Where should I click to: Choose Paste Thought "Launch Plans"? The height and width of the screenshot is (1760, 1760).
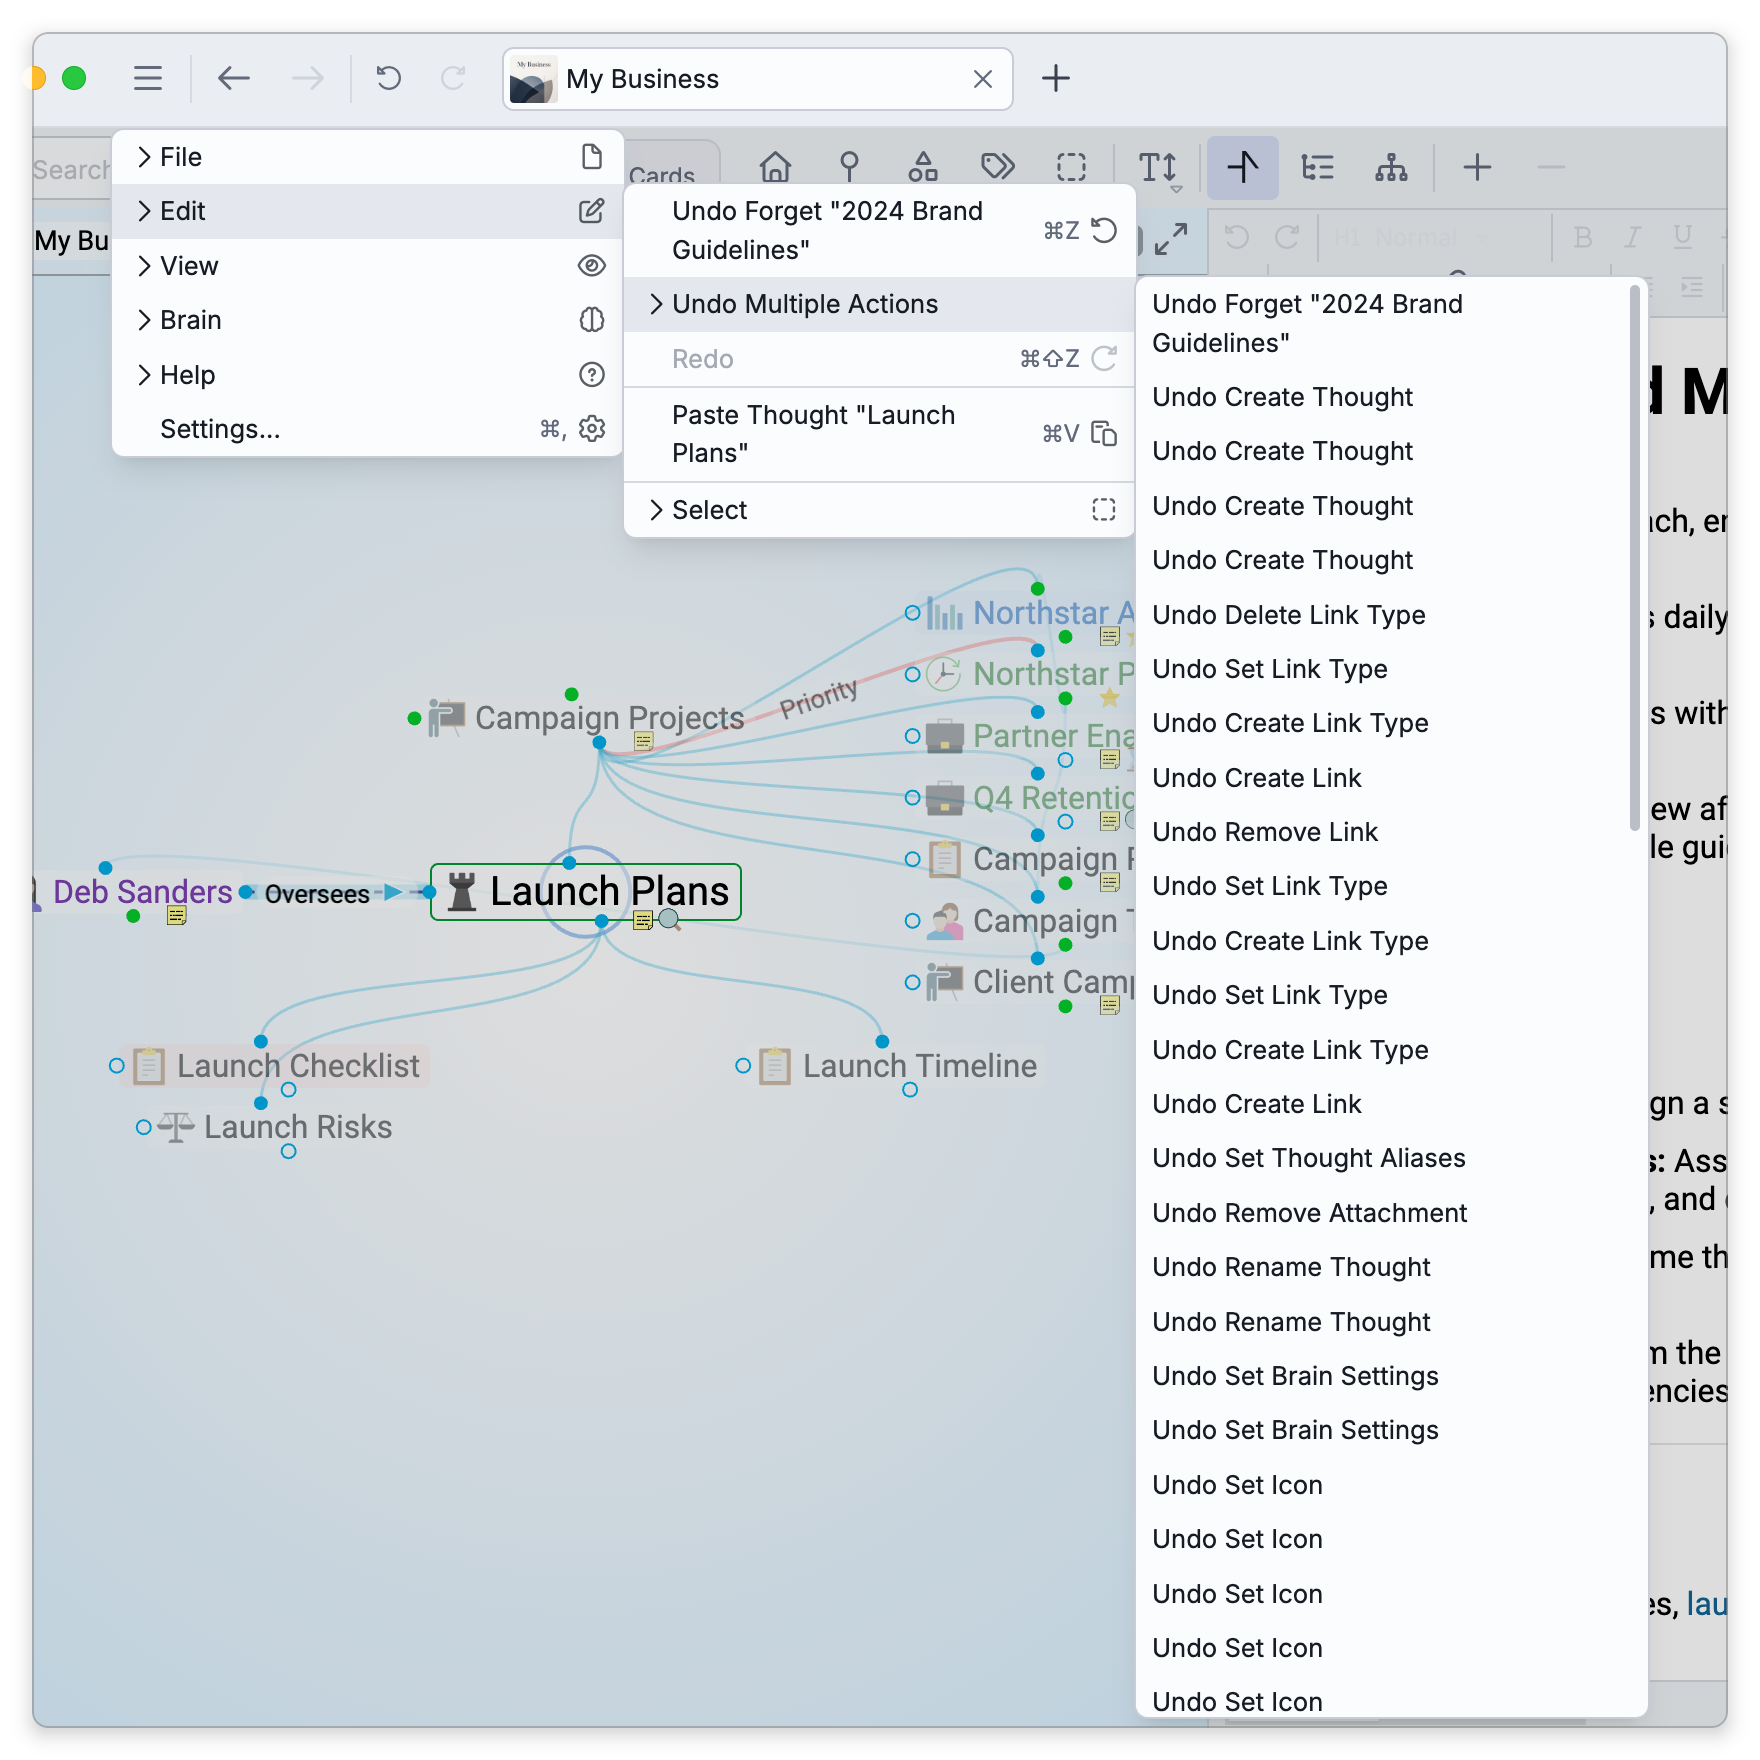pyautogui.click(x=879, y=434)
